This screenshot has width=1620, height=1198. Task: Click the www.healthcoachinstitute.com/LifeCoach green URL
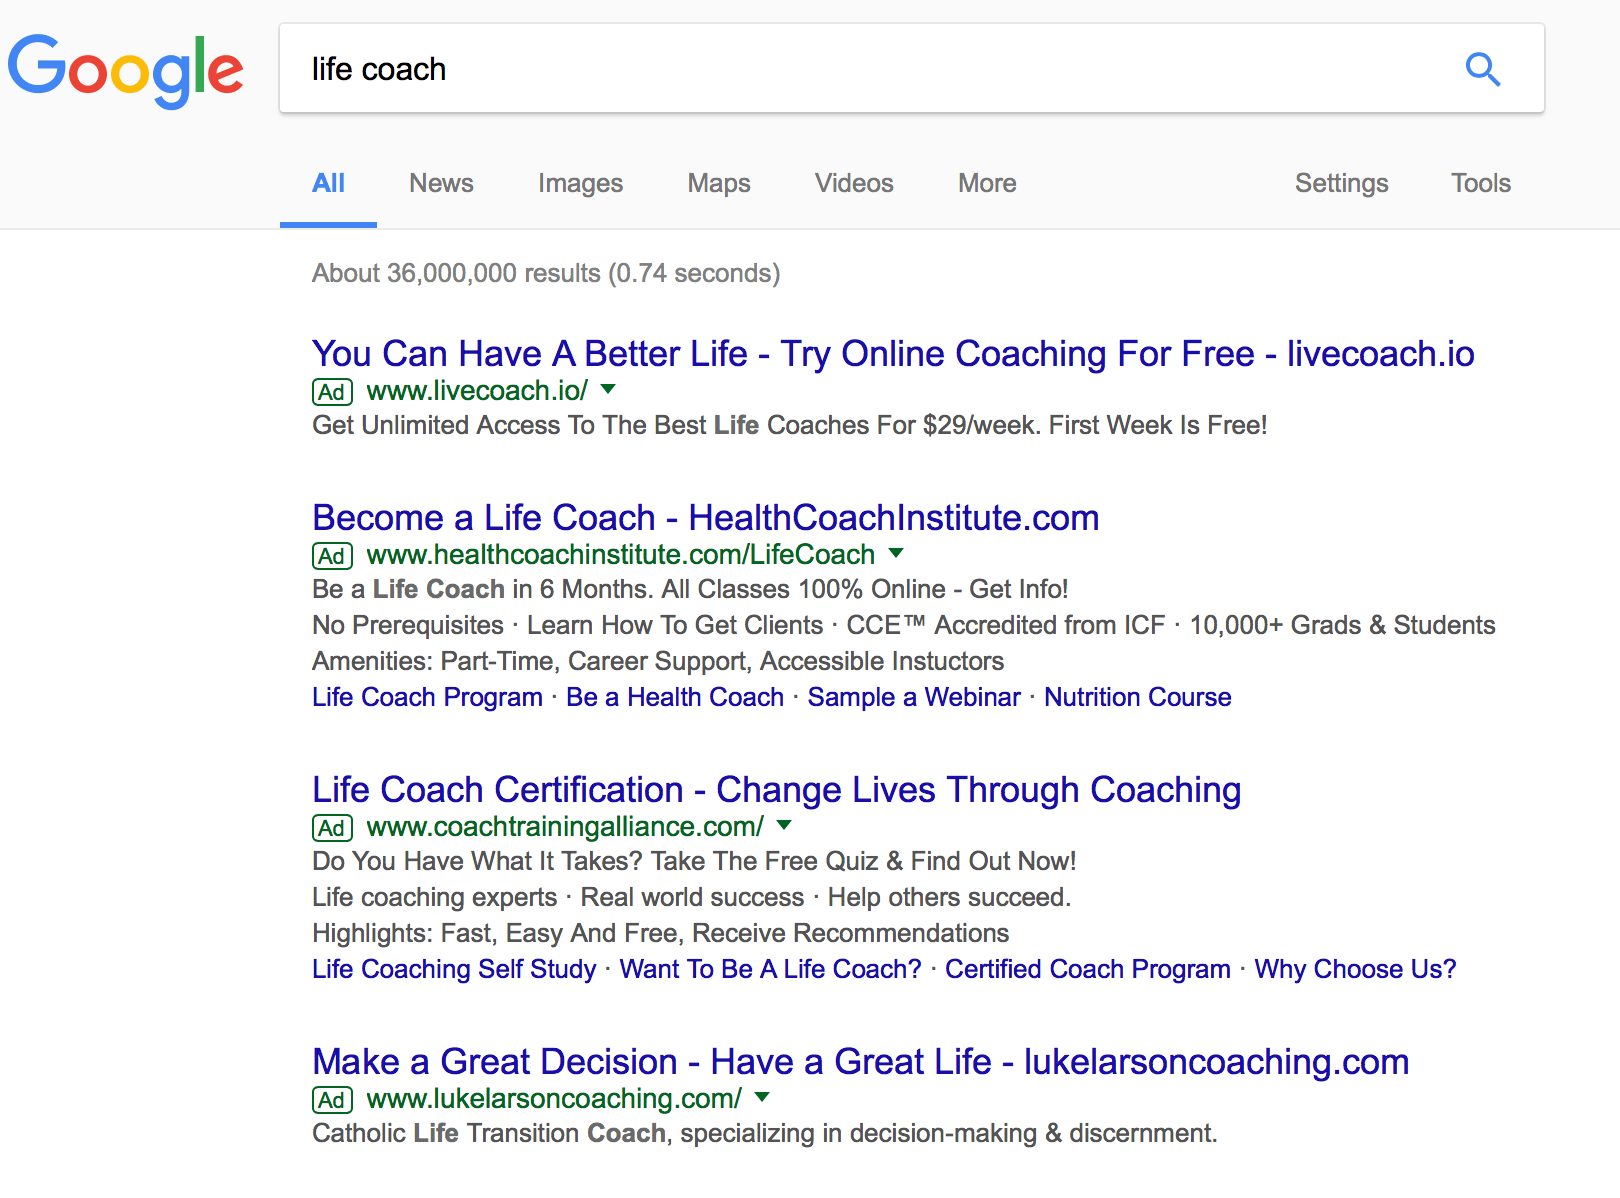(x=621, y=555)
